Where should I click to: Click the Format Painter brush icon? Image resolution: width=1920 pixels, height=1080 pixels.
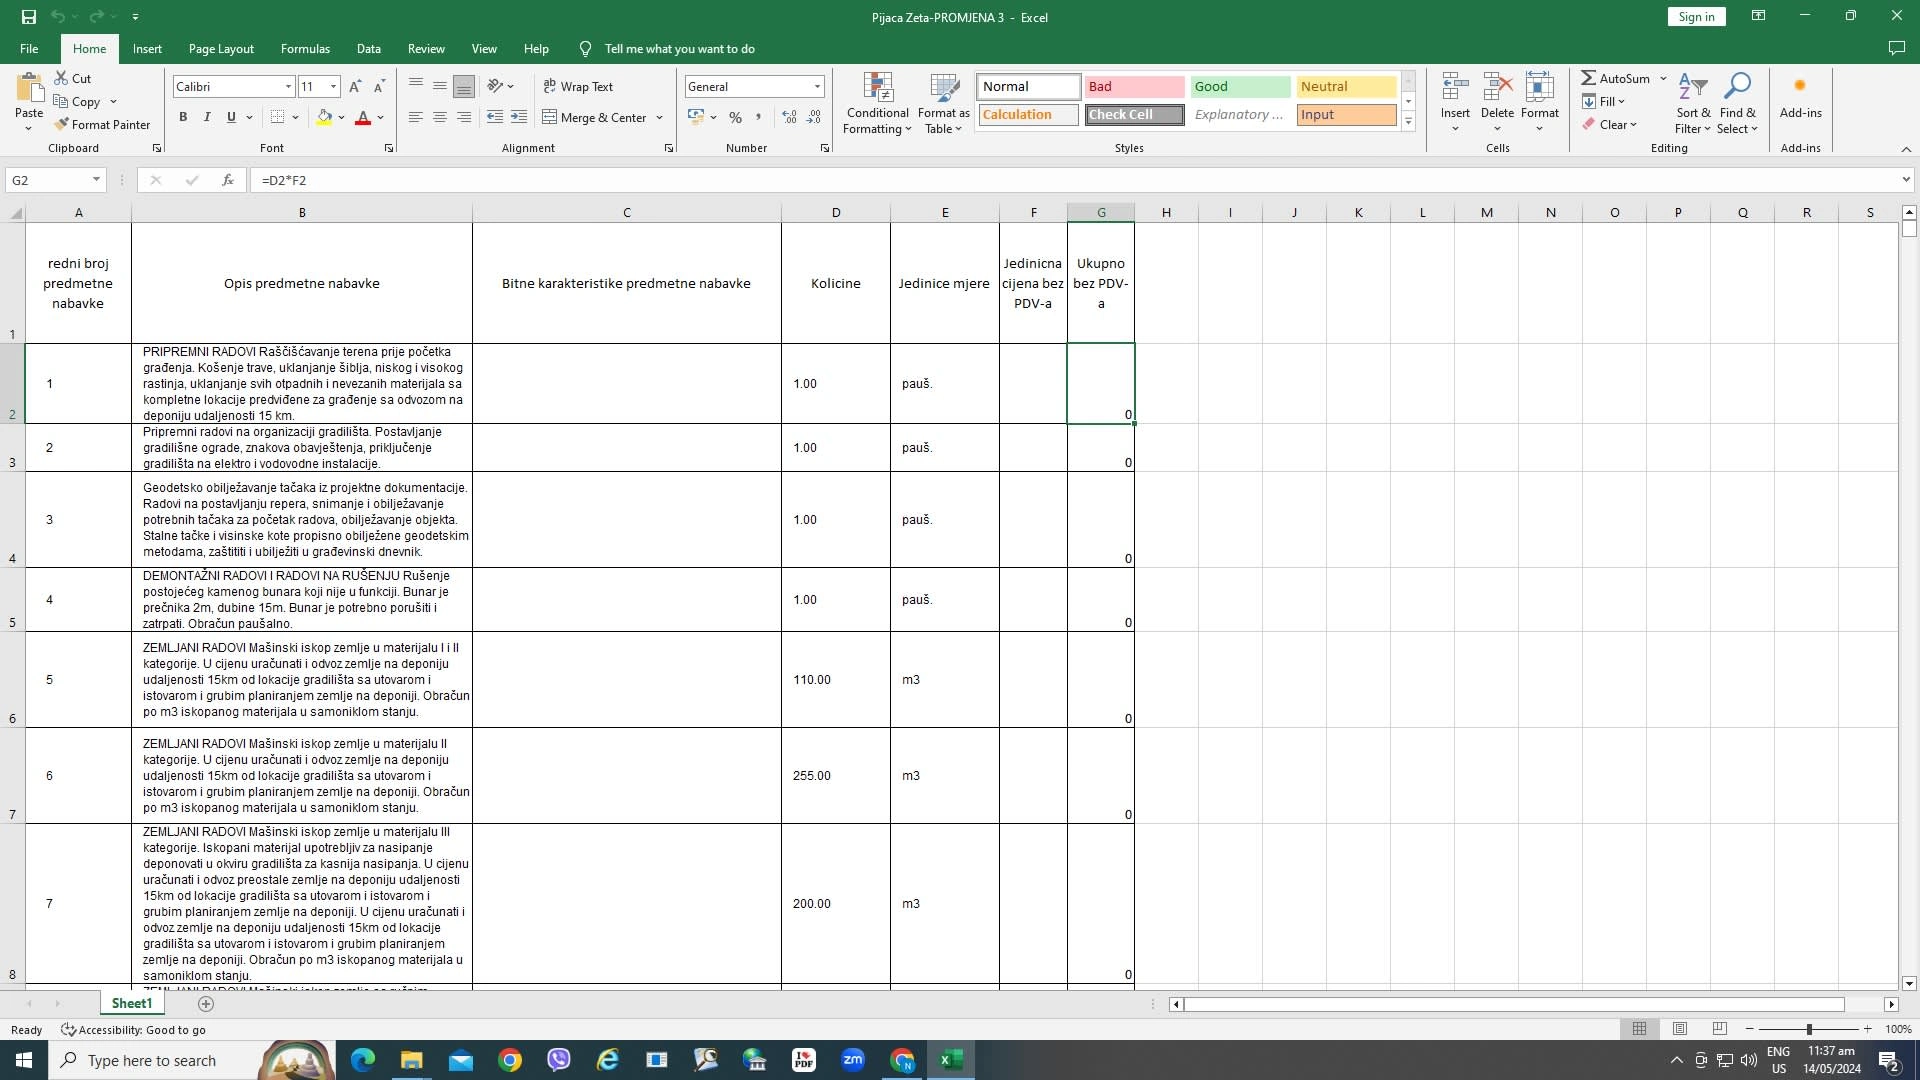62,125
